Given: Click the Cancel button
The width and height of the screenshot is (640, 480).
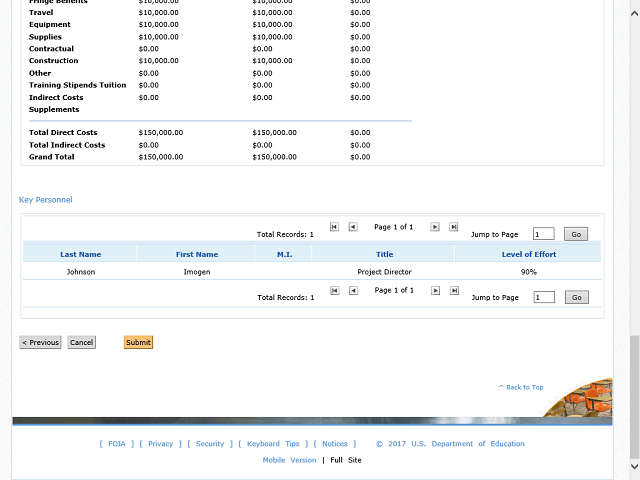Looking at the screenshot, I should tap(81, 342).
